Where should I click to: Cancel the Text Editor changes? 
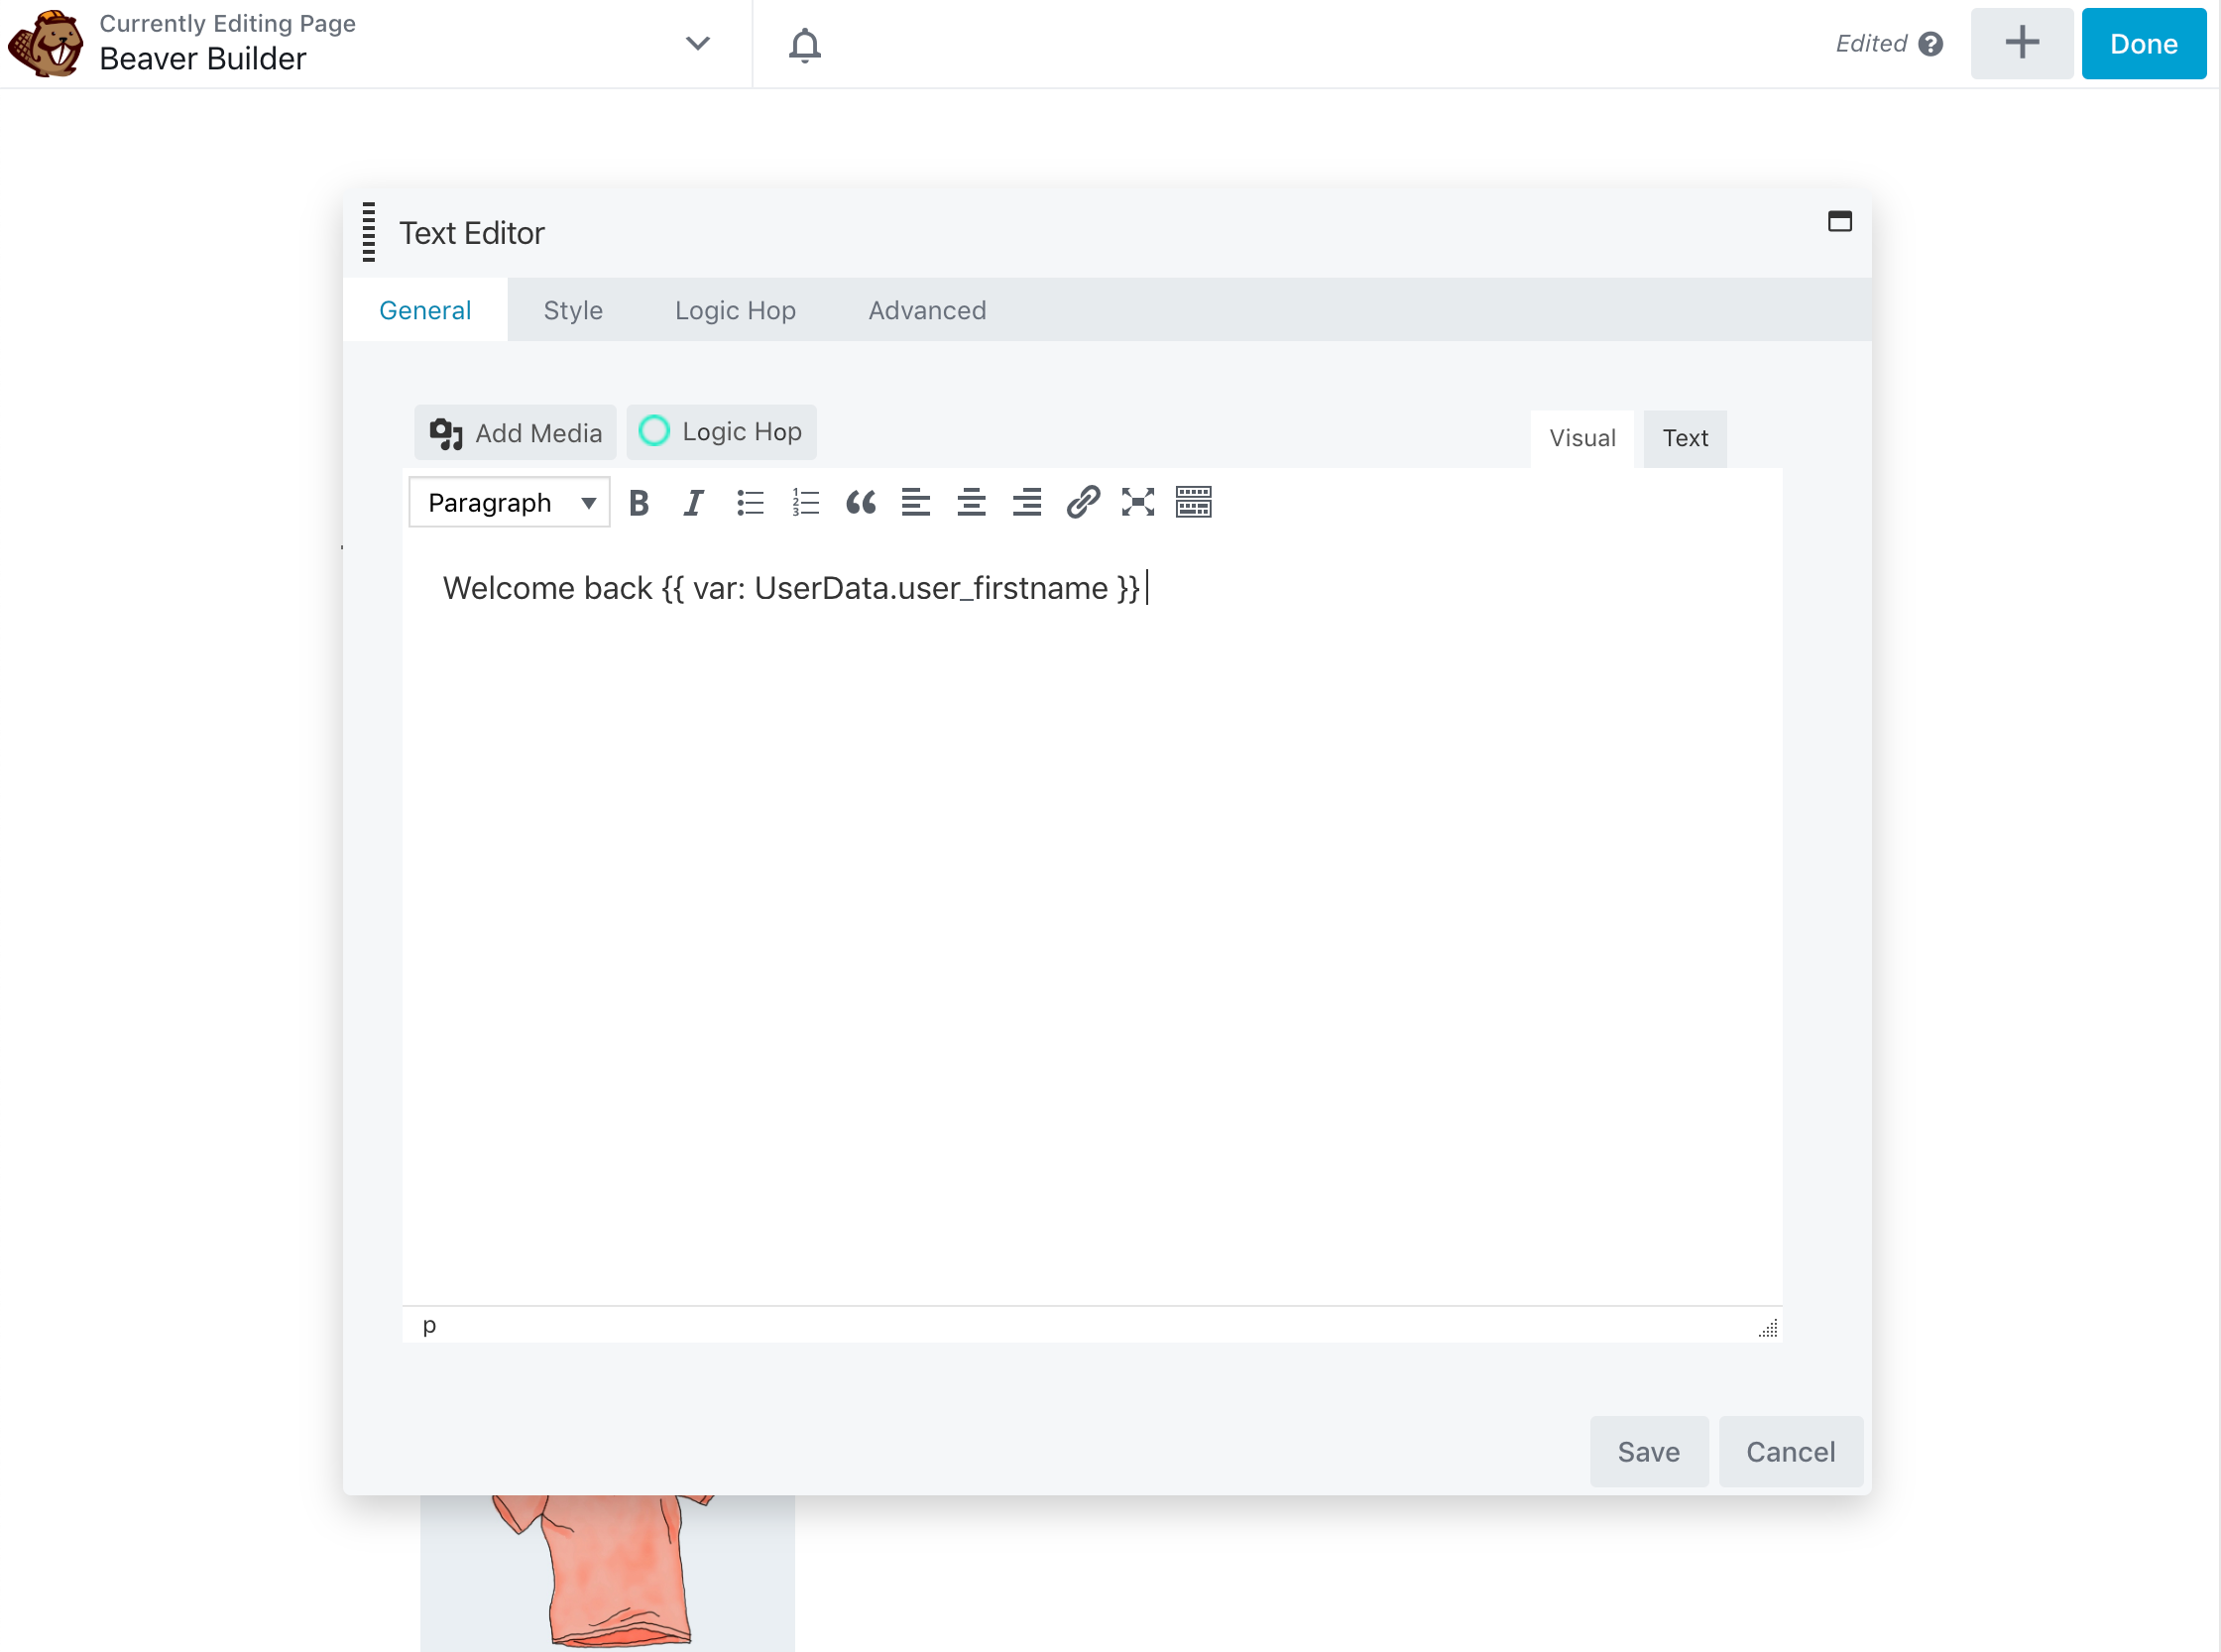[1790, 1451]
